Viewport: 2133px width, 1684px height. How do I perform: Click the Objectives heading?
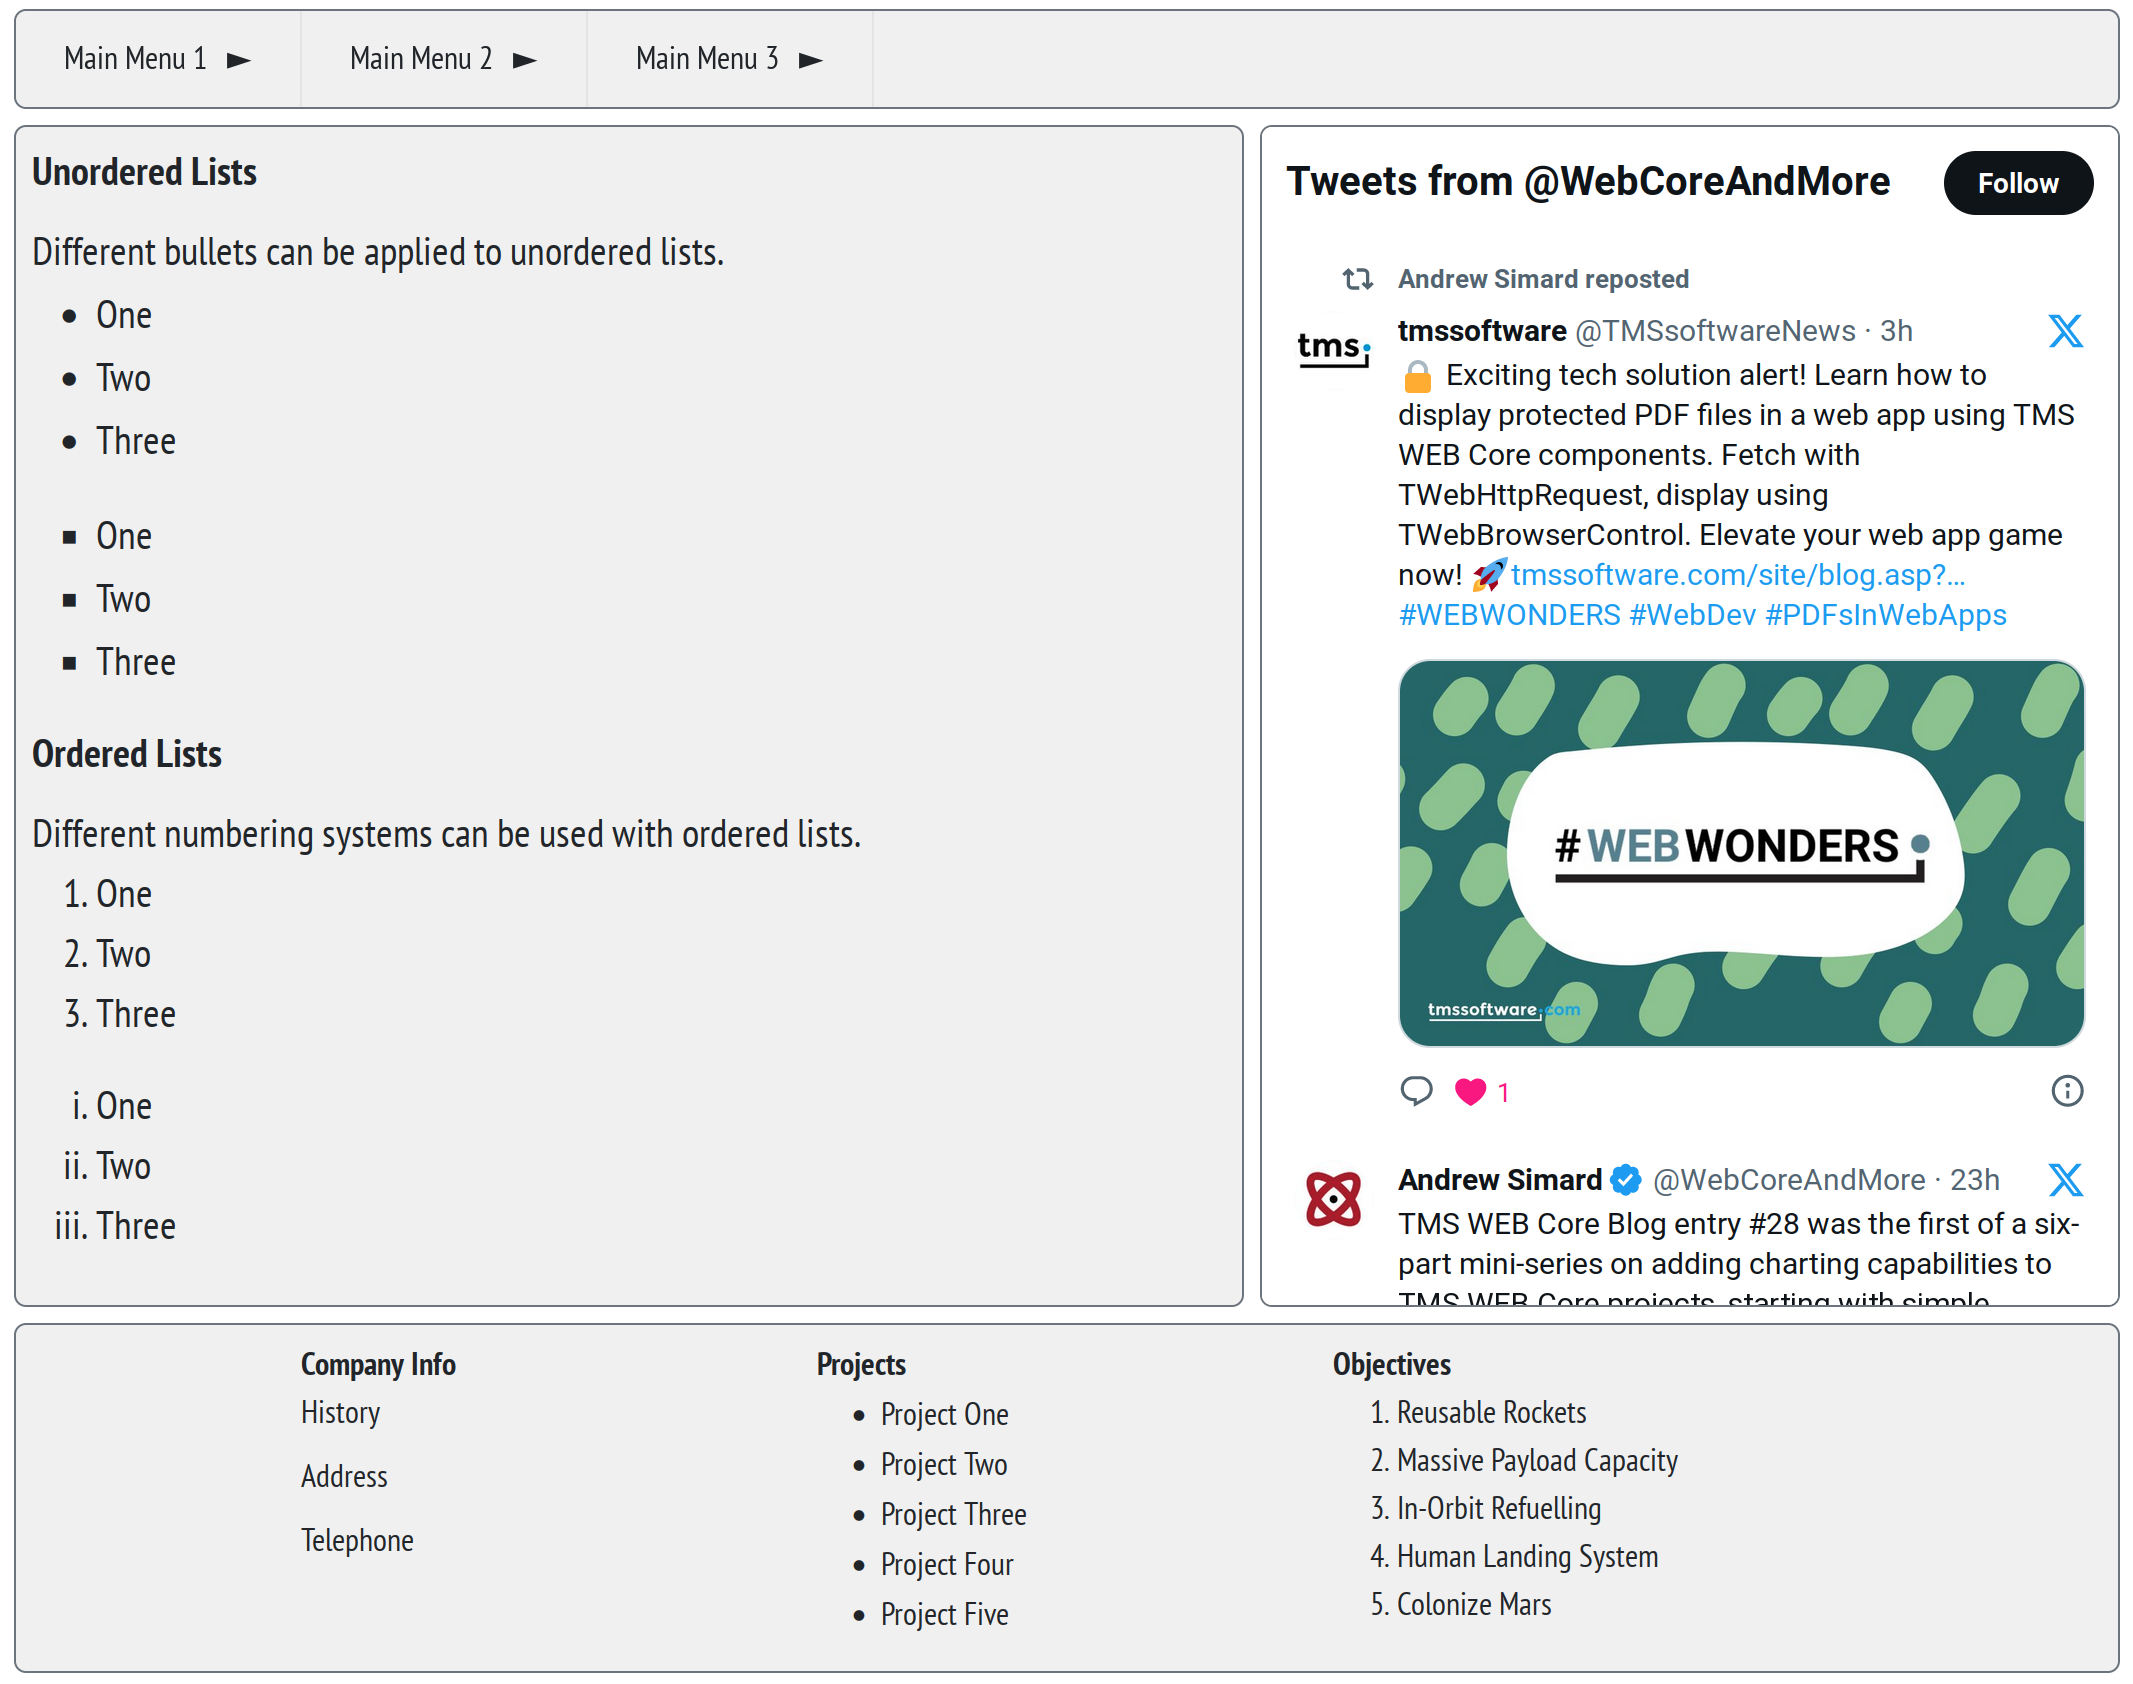tap(1391, 1365)
